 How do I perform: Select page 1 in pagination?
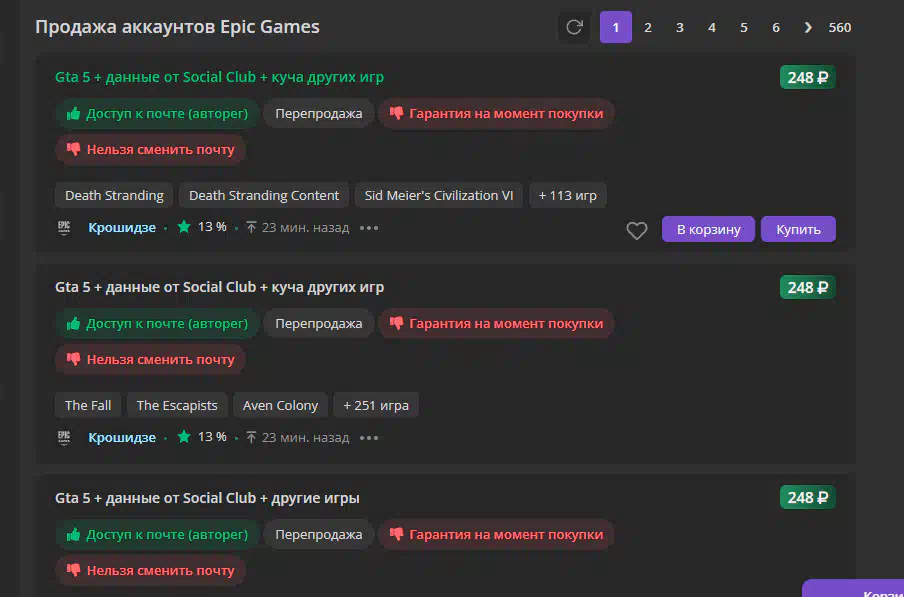(616, 27)
